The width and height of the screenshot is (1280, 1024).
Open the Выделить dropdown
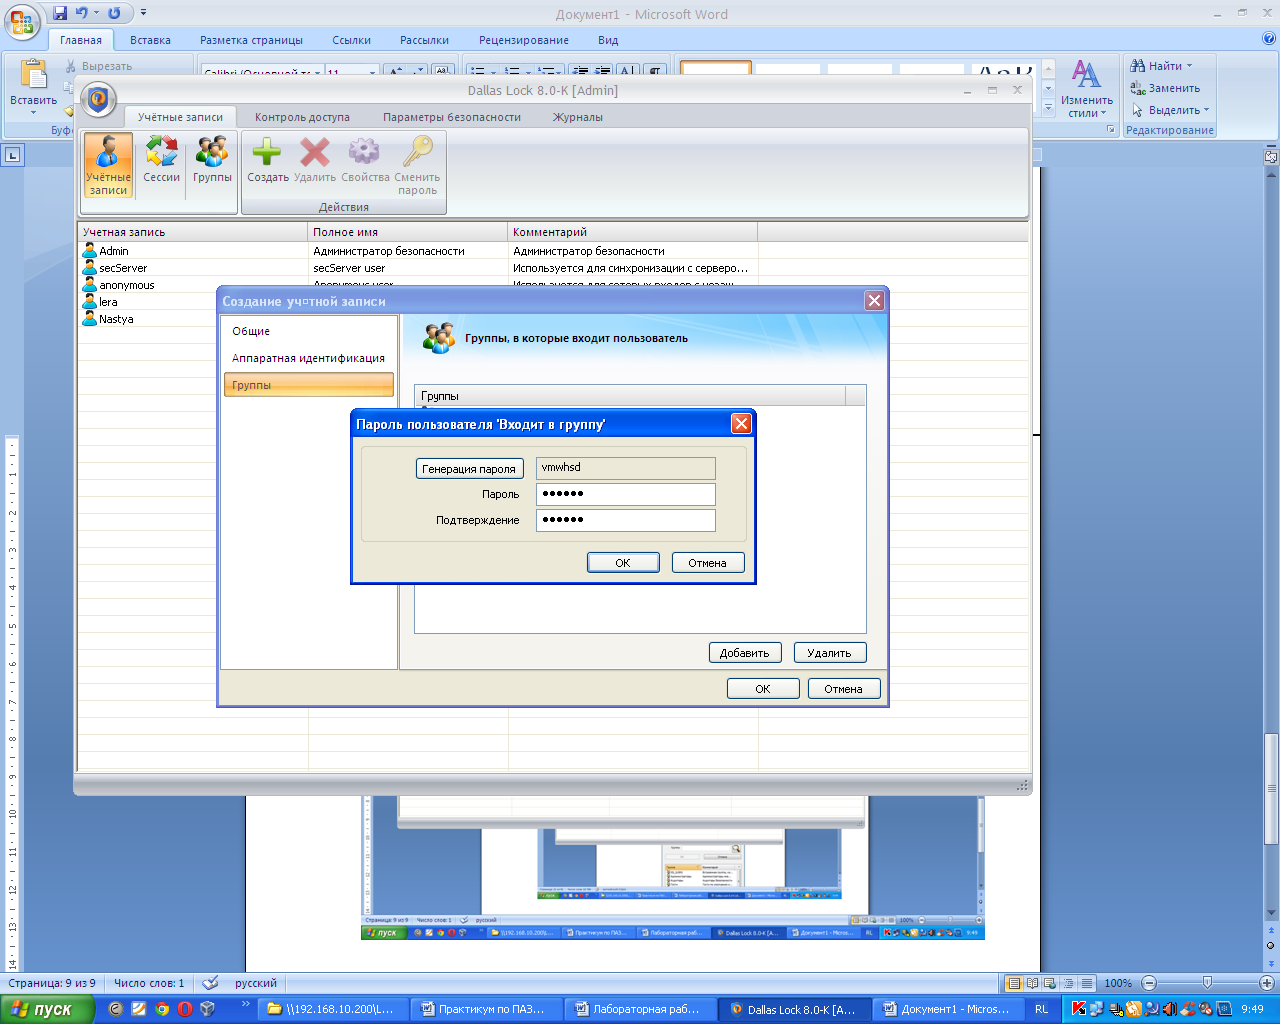pyautogui.click(x=1170, y=110)
